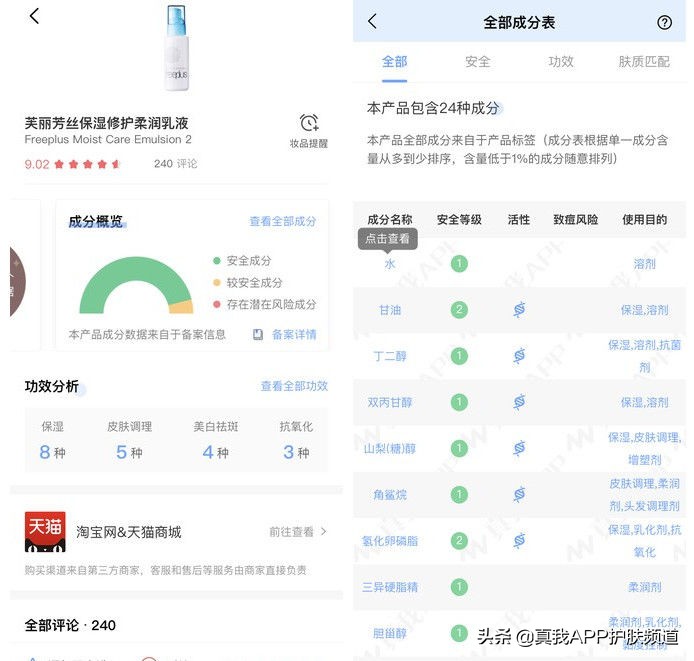Viewport: 694px width, 661px height.
Task: Tap the 天猫 store logo
Action: click(45, 531)
